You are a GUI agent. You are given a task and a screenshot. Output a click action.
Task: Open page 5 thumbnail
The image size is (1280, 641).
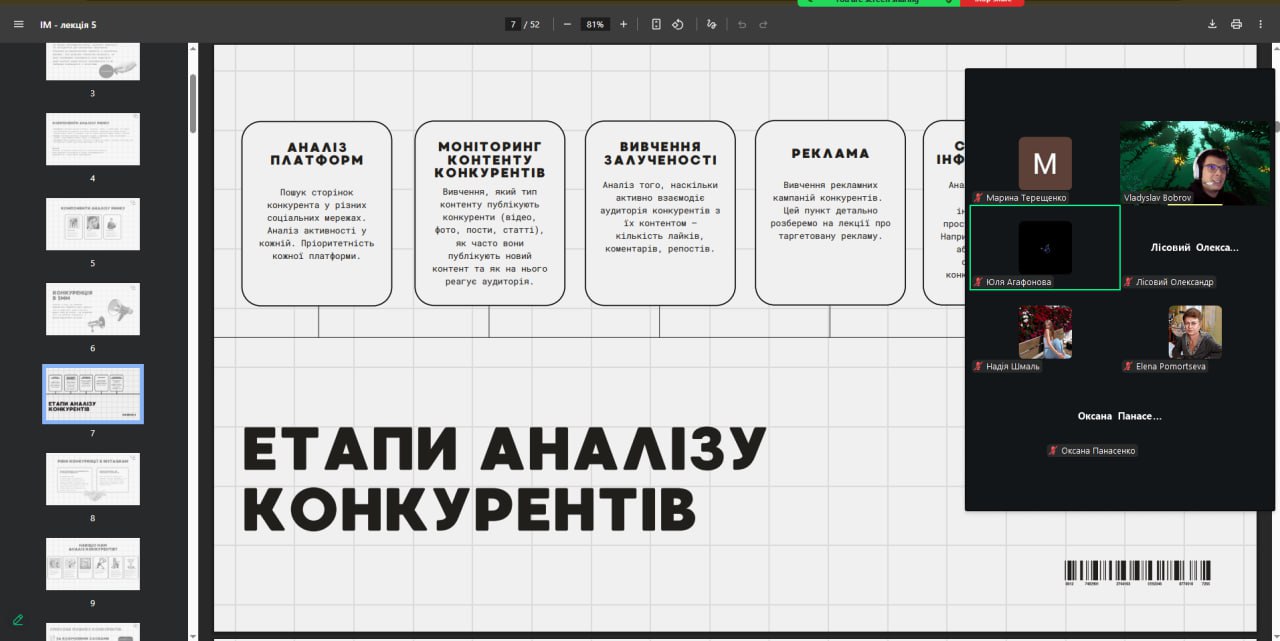click(x=93, y=224)
